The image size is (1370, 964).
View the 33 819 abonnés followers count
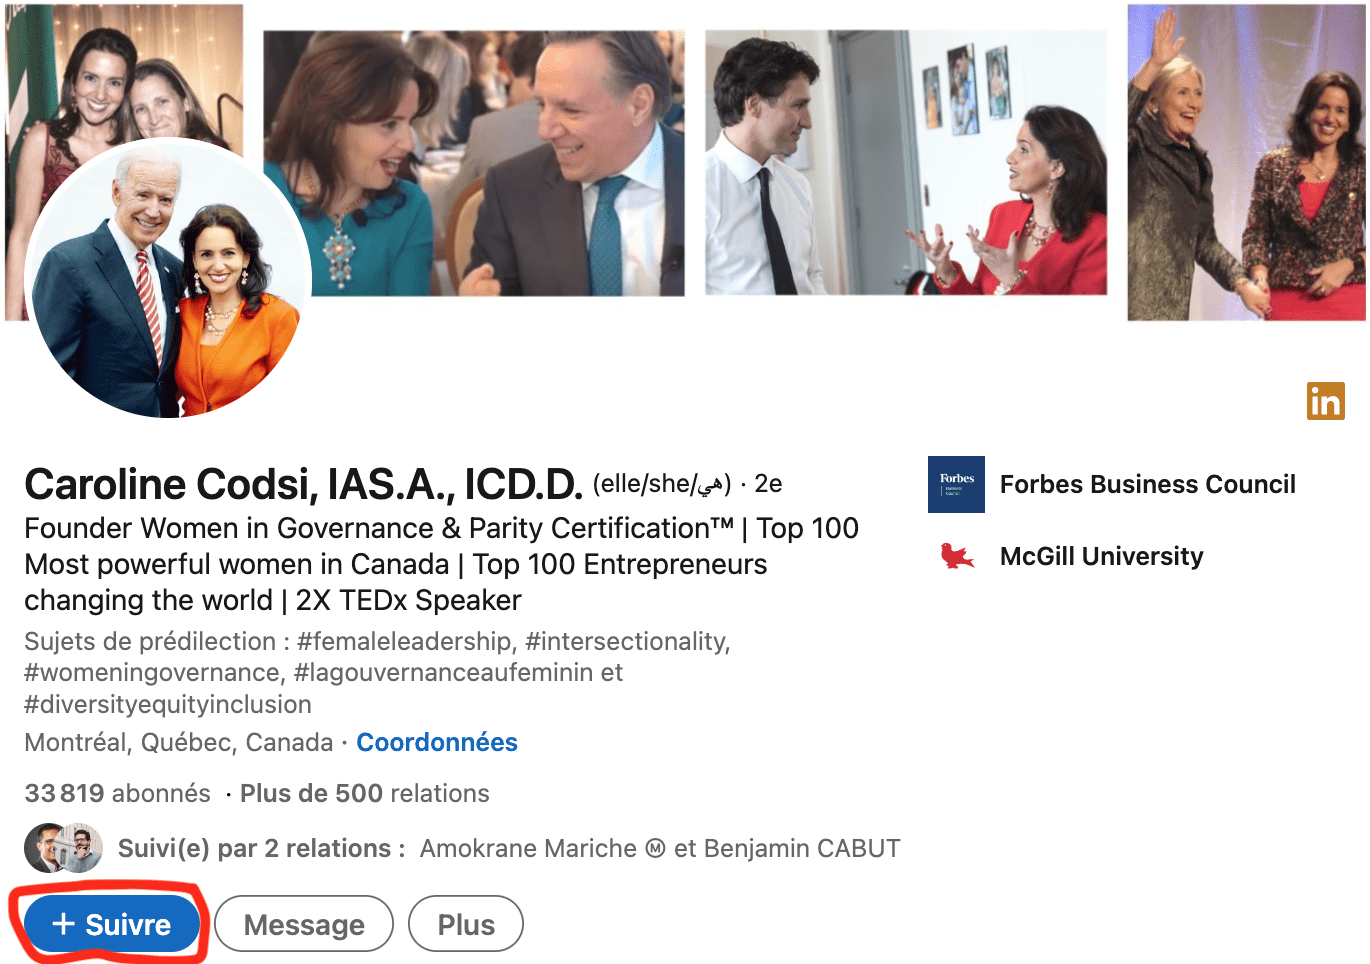click(x=118, y=793)
